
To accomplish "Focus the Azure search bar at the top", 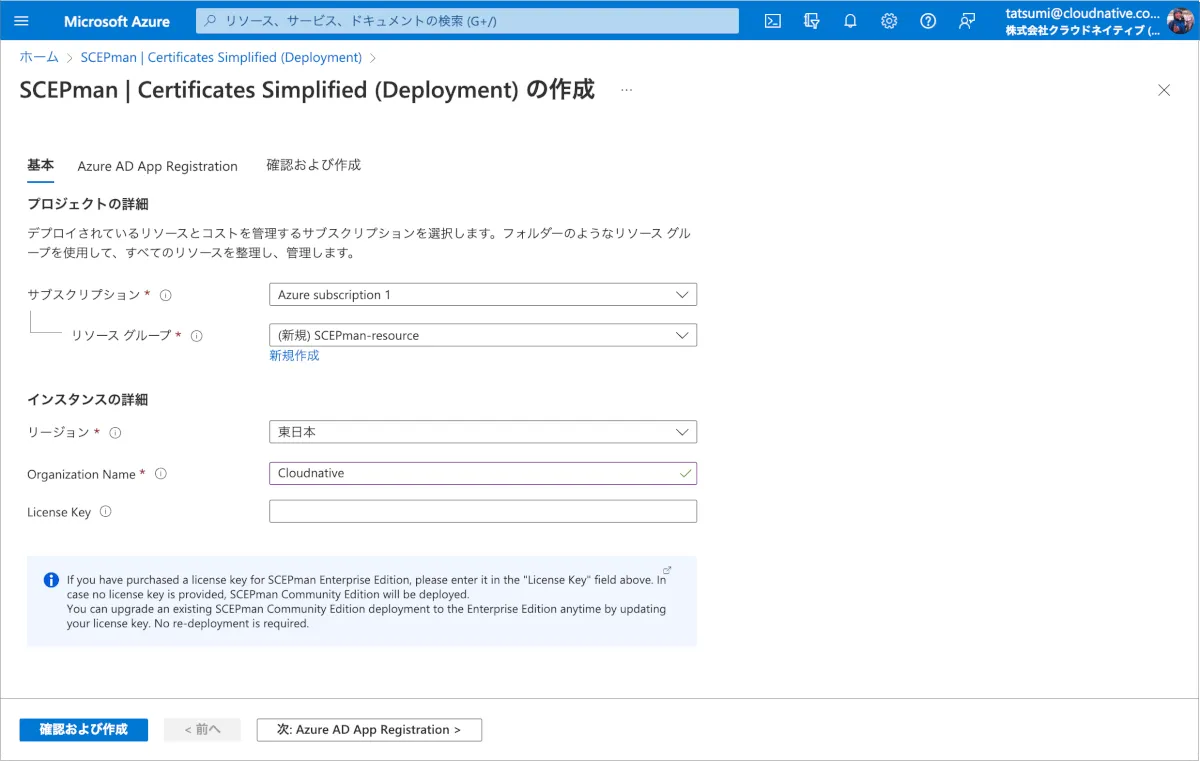I will pos(467,21).
